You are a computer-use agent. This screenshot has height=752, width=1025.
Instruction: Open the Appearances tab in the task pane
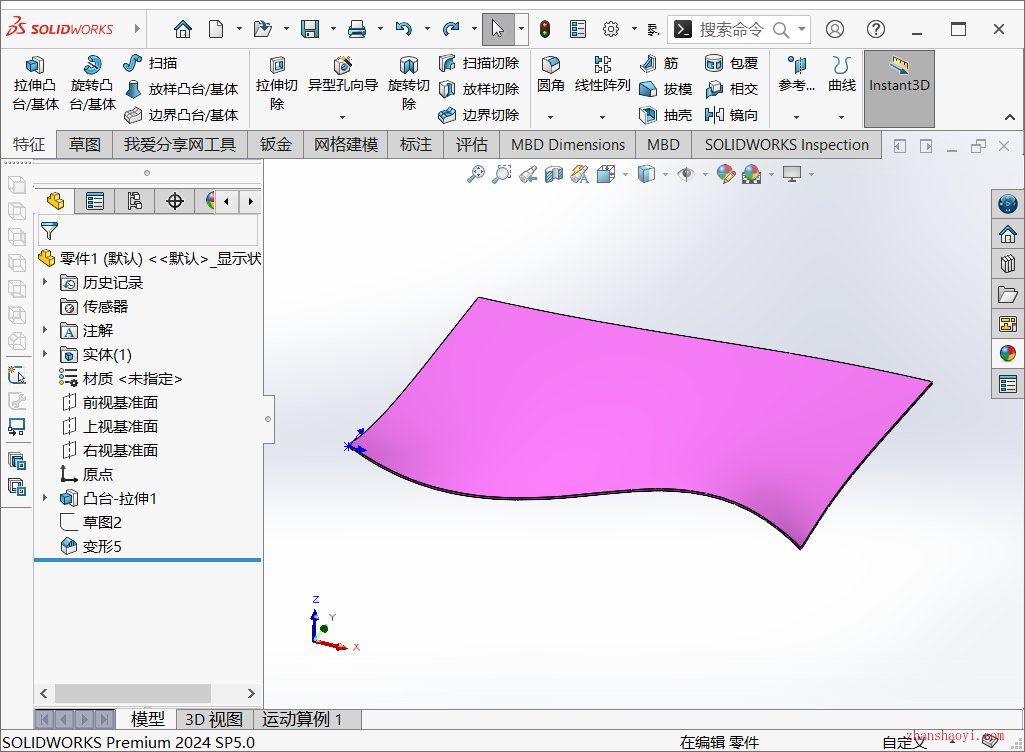pos(1007,354)
